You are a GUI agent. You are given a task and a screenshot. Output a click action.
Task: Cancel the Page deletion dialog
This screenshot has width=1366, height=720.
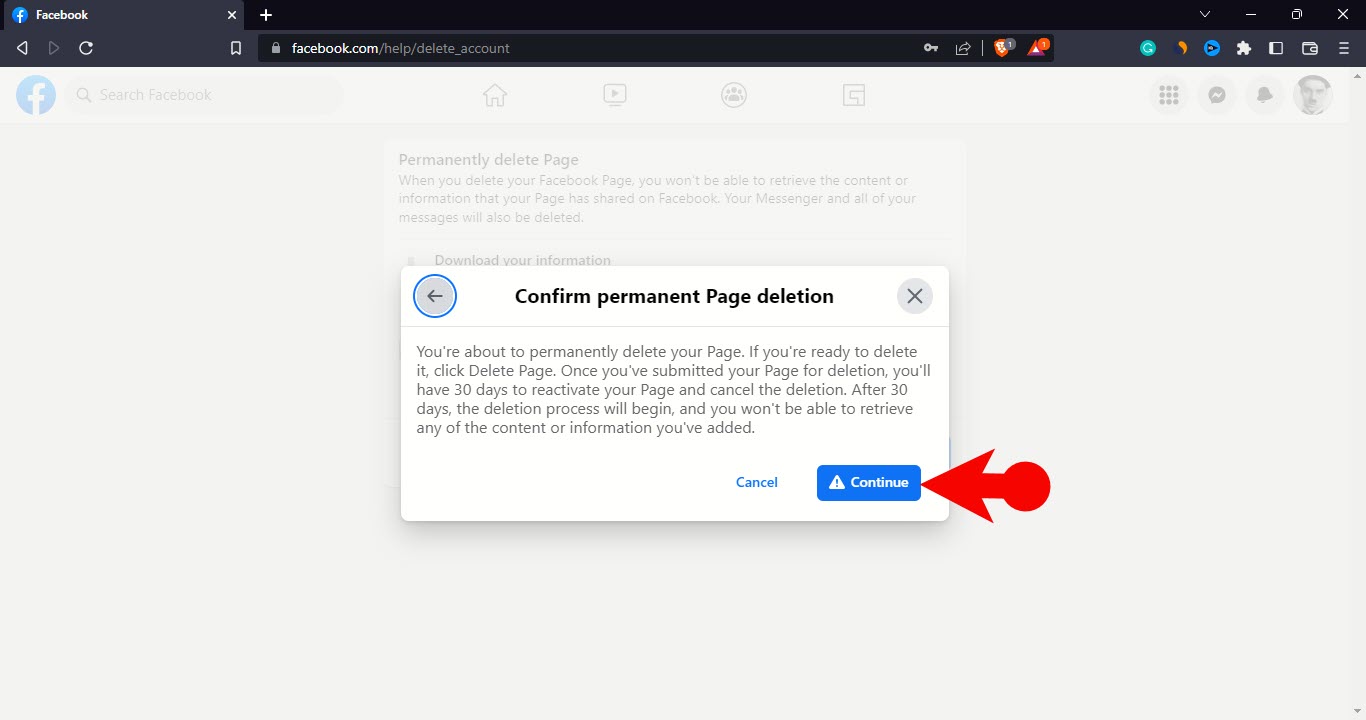coord(756,482)
